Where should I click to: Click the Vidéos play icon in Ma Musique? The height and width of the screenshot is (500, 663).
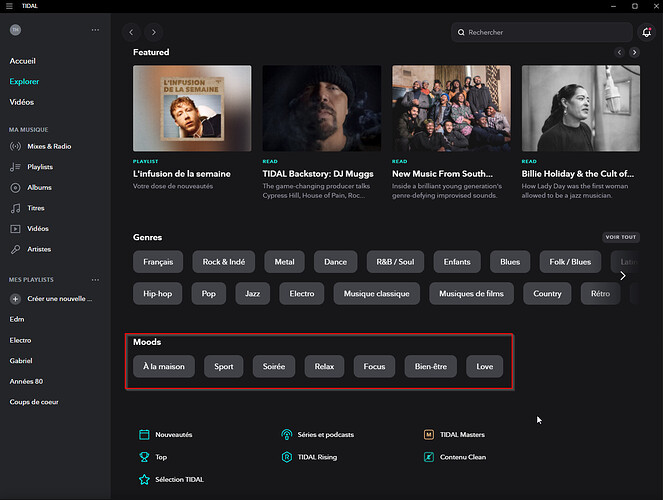coord(15,229)
